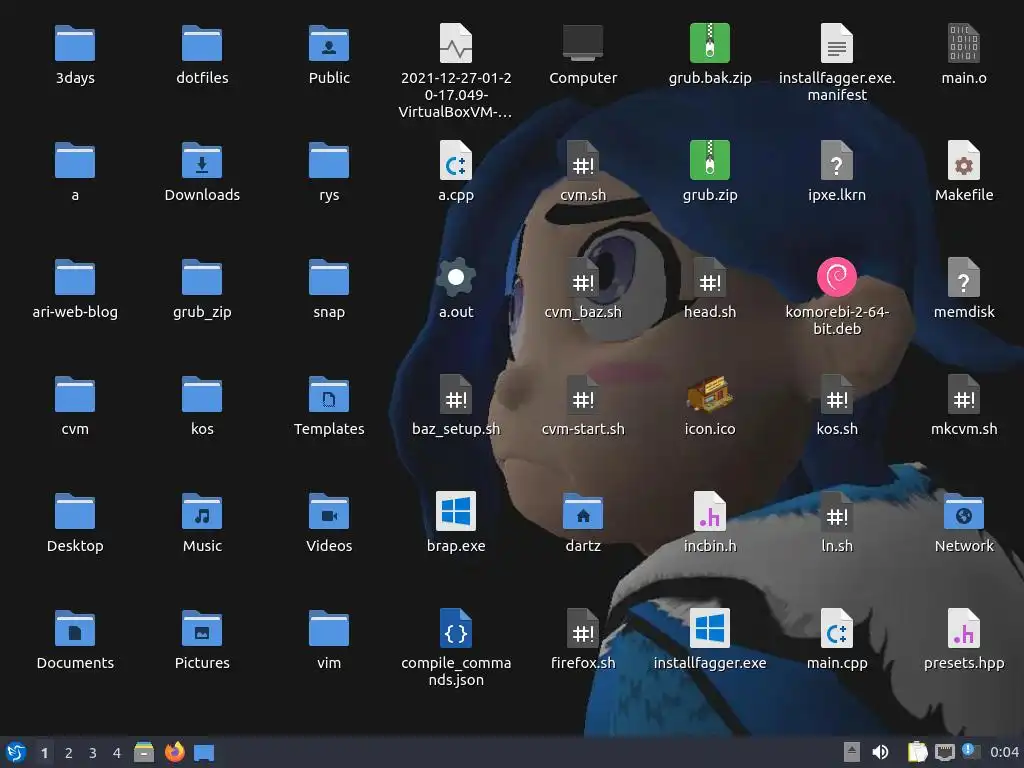Open the update notifier tray icon

(971, 752)
